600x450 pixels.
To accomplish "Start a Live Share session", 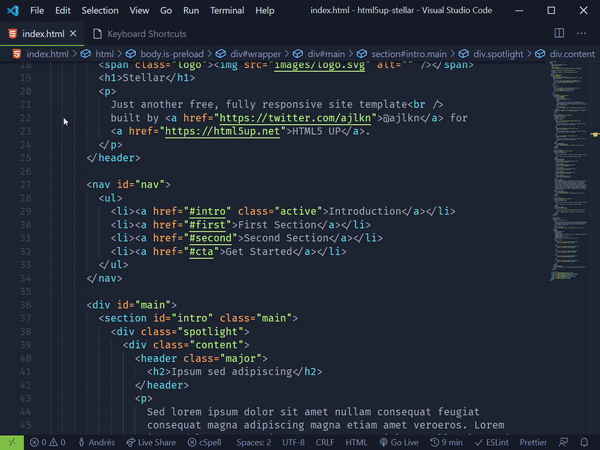I will click(x=151, y=442).
